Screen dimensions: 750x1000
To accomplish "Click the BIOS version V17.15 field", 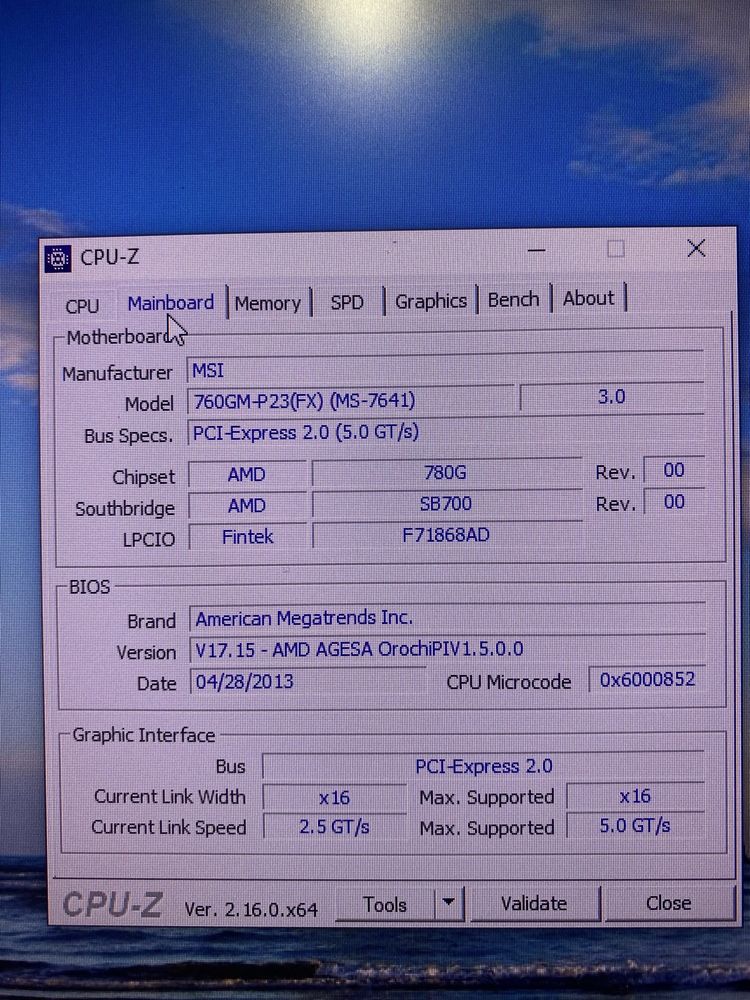I will pyautogui.click(x=447, y=649).
